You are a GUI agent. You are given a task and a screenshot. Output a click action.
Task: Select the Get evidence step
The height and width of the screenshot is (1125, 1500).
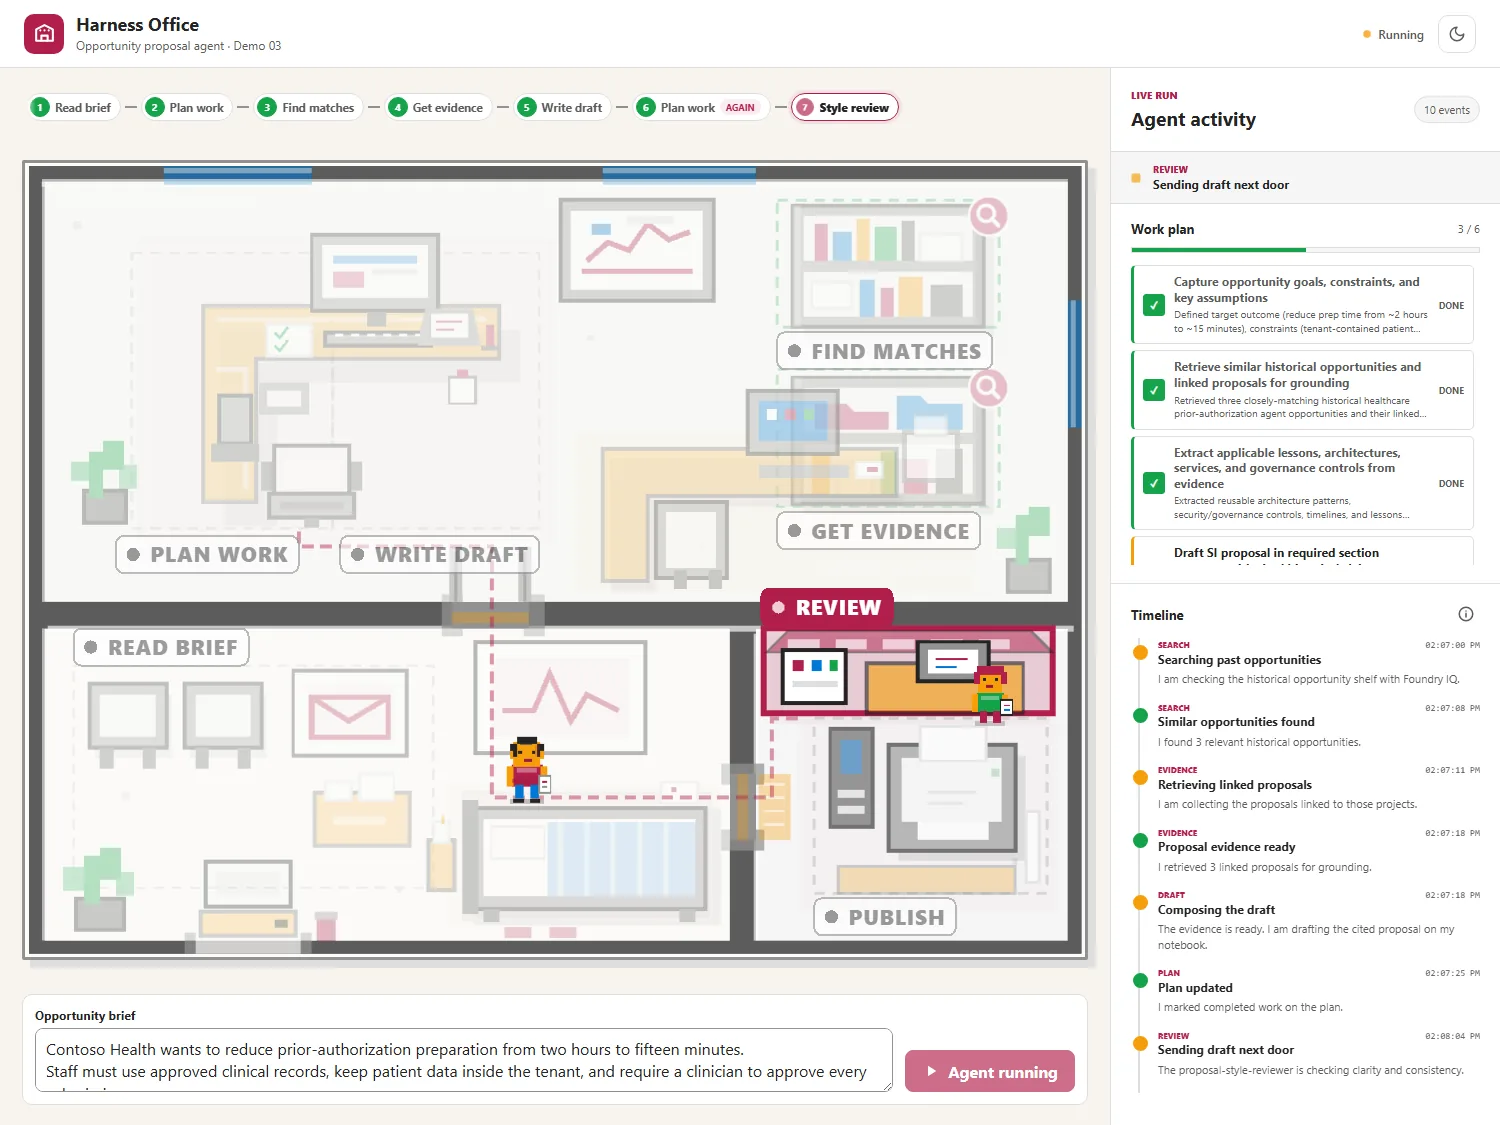click(x=439, y=107)
